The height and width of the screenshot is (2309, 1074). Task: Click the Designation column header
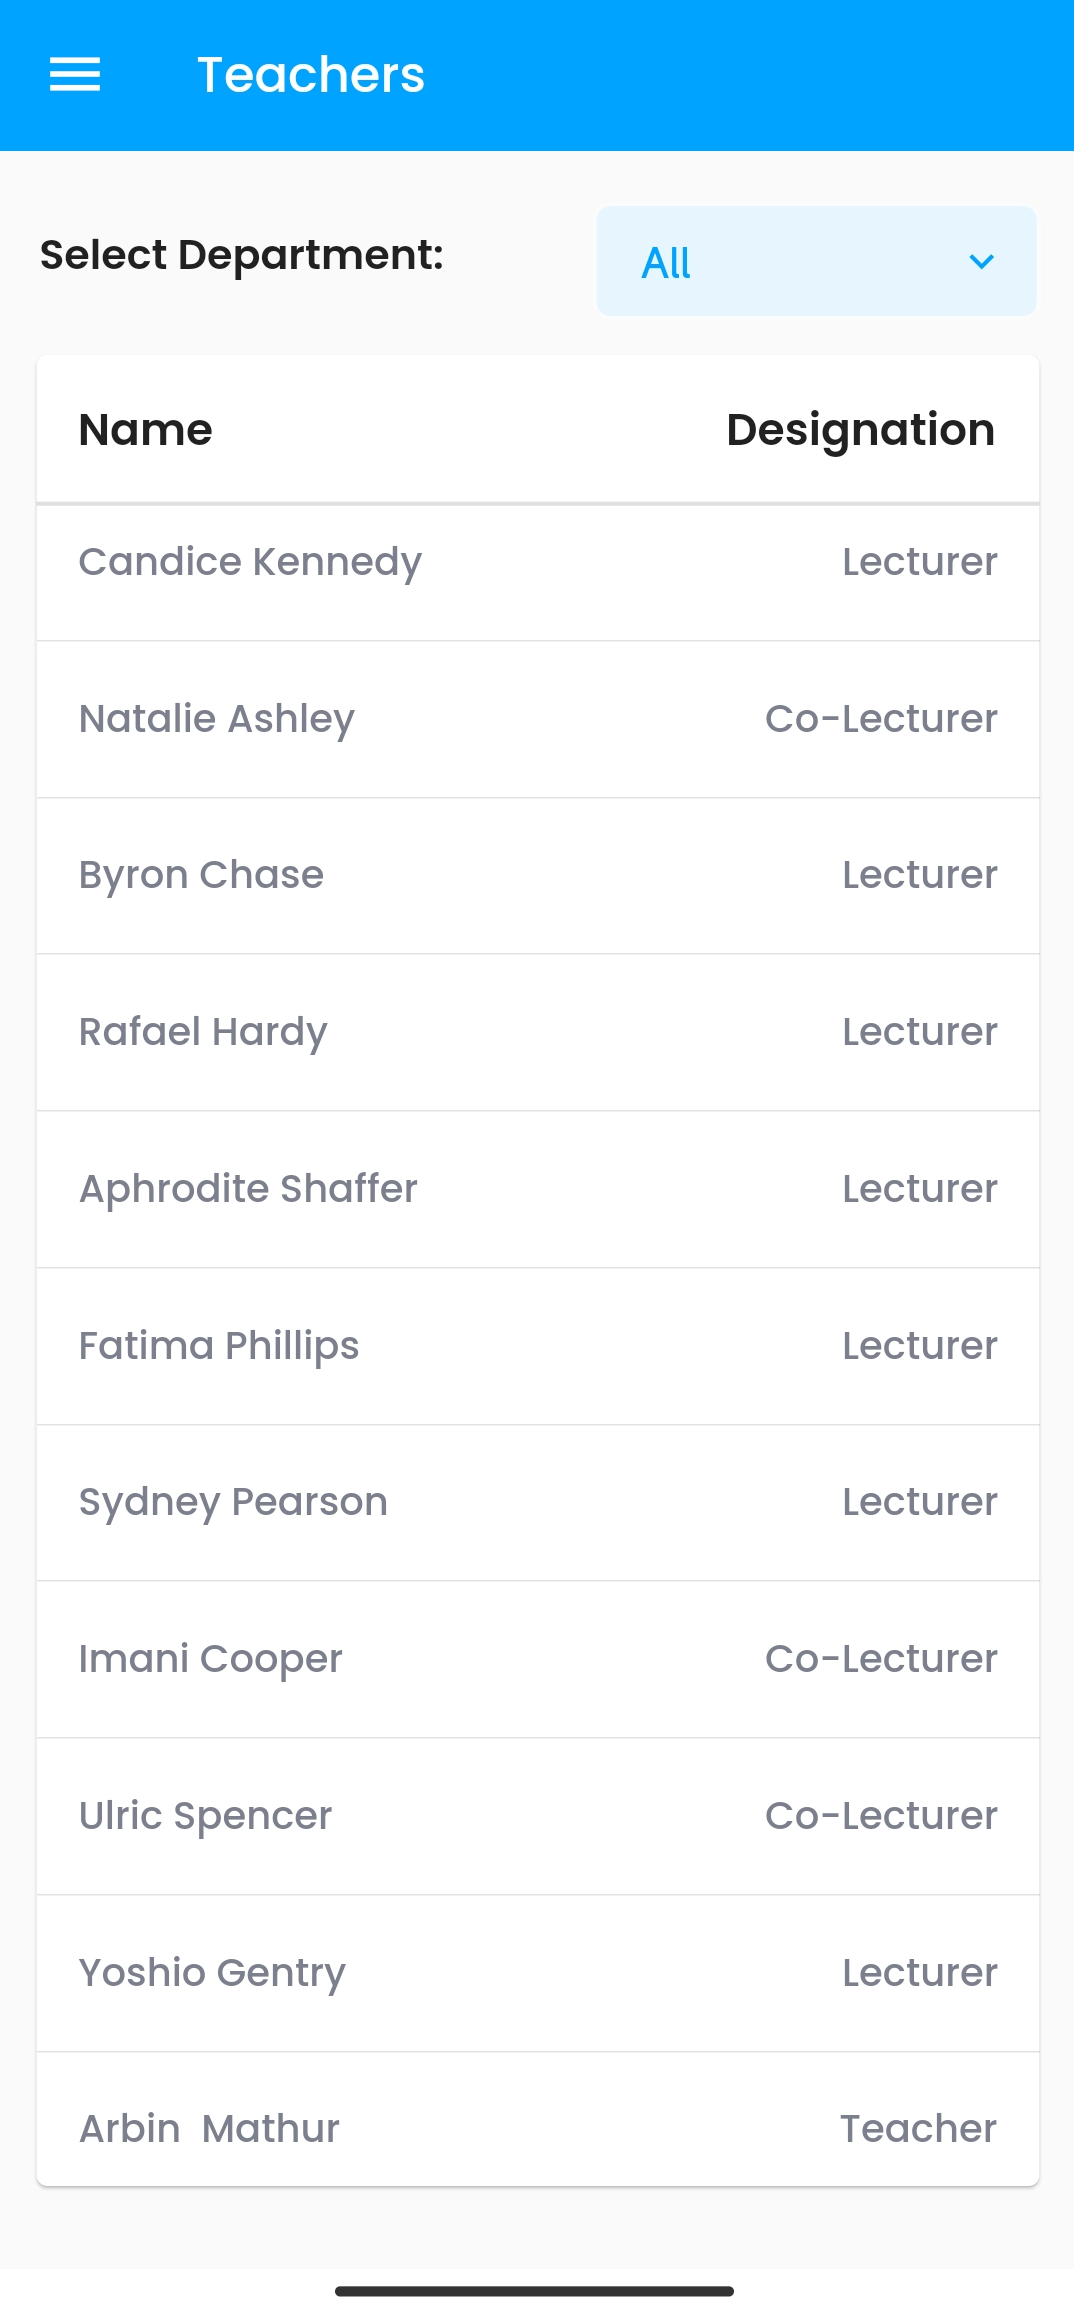(x=860, y=430)
